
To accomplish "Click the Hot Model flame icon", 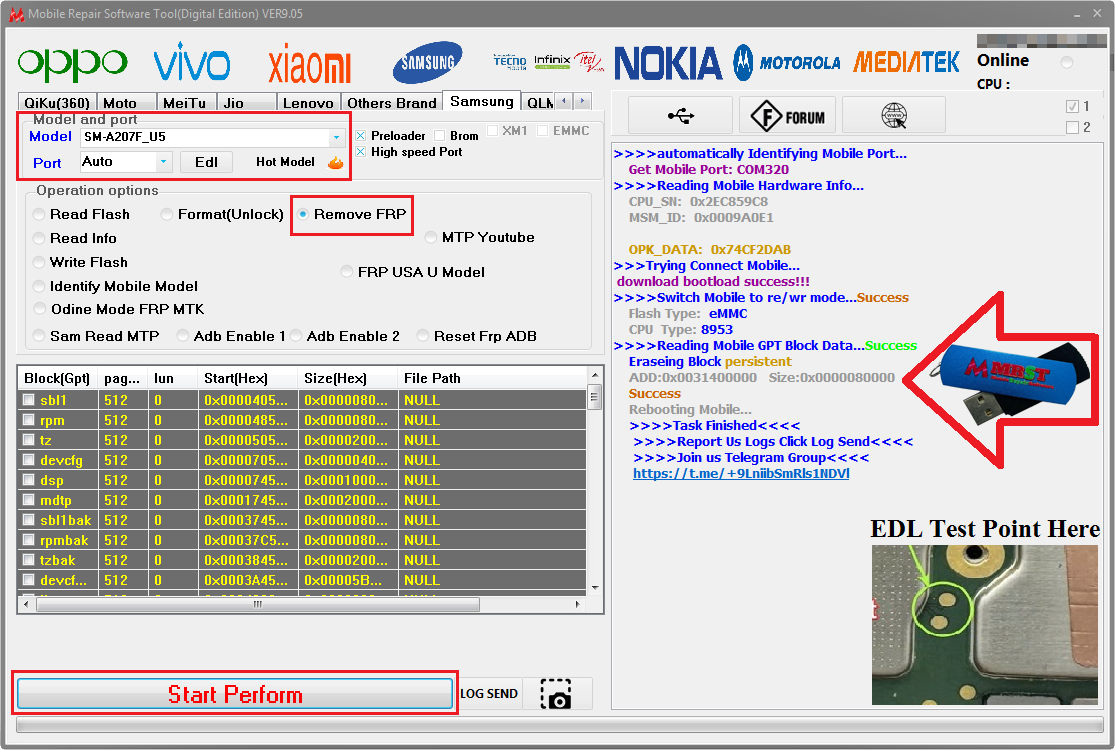I will 336,162.
